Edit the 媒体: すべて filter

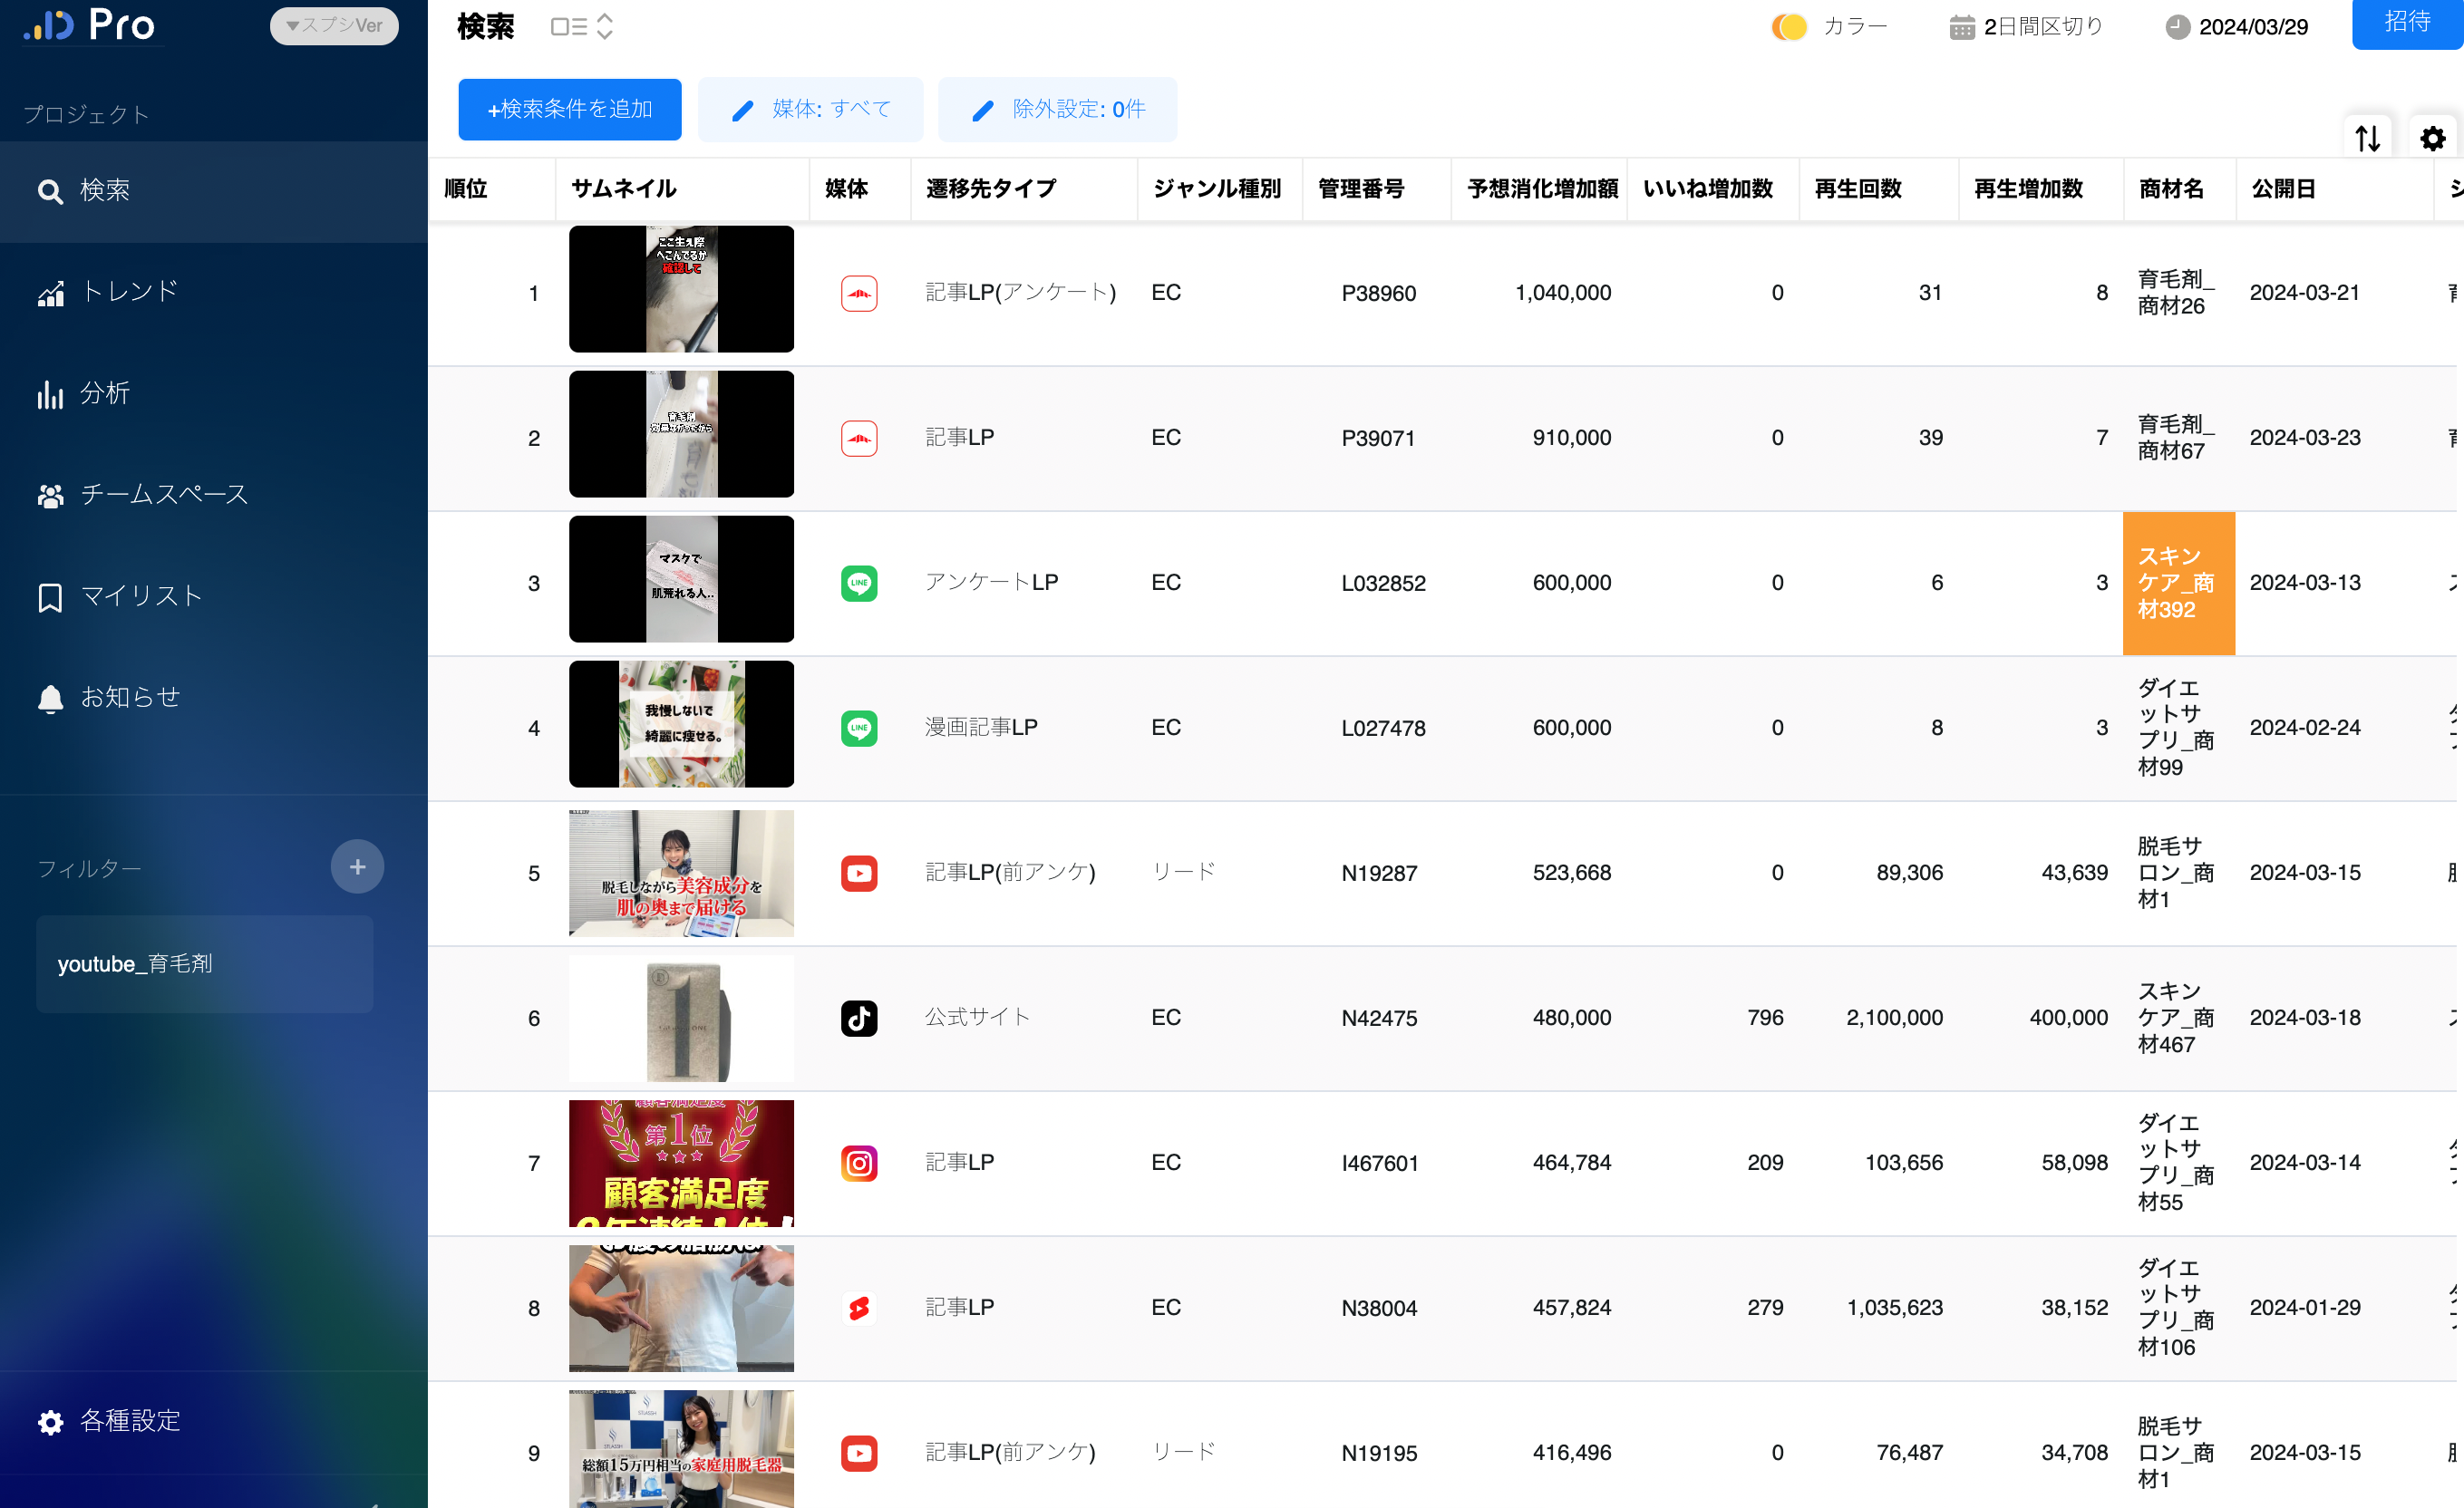pyautogui.click(x=810, y=109)
